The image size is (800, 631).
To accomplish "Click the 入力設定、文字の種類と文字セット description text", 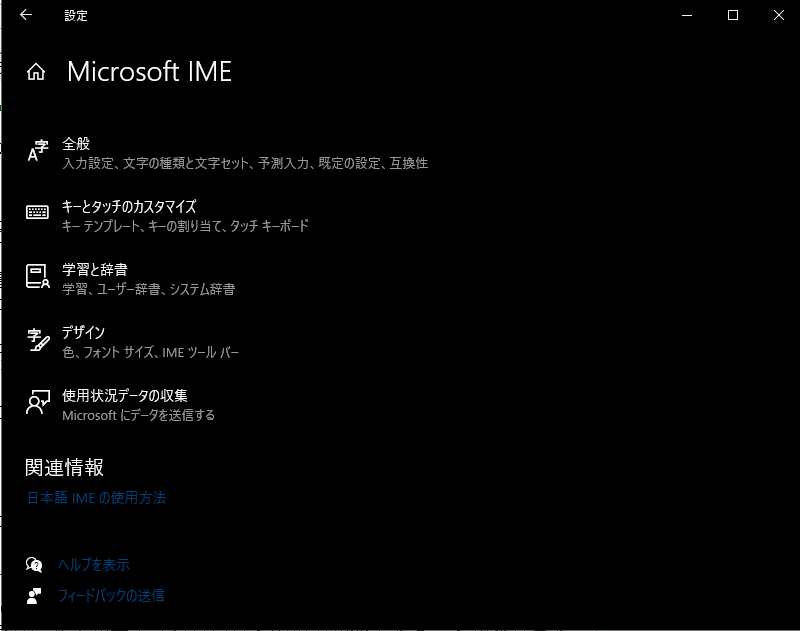I will click(245, 163).
